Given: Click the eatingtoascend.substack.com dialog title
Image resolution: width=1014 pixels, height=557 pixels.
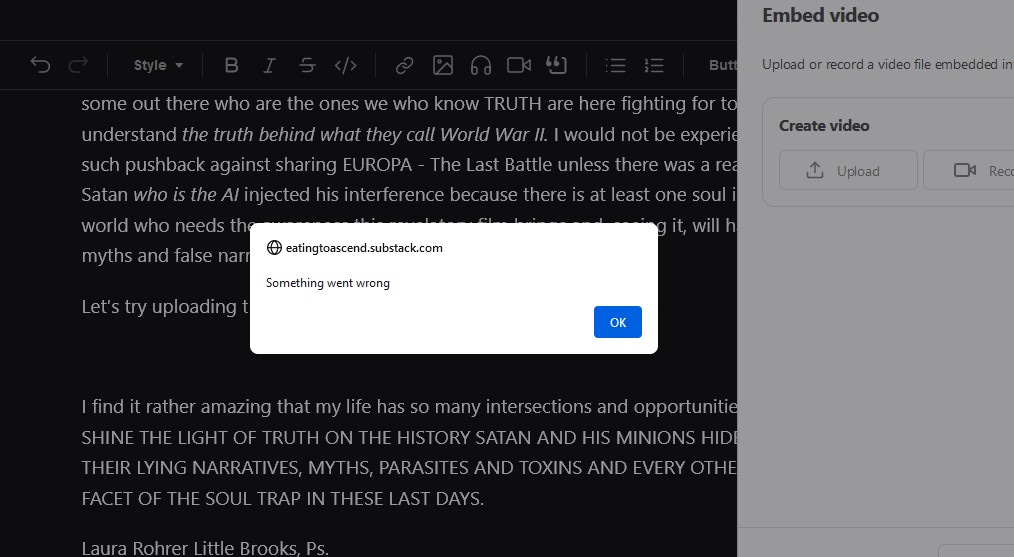Looking at the screenshot, I should tap(364, 248).
